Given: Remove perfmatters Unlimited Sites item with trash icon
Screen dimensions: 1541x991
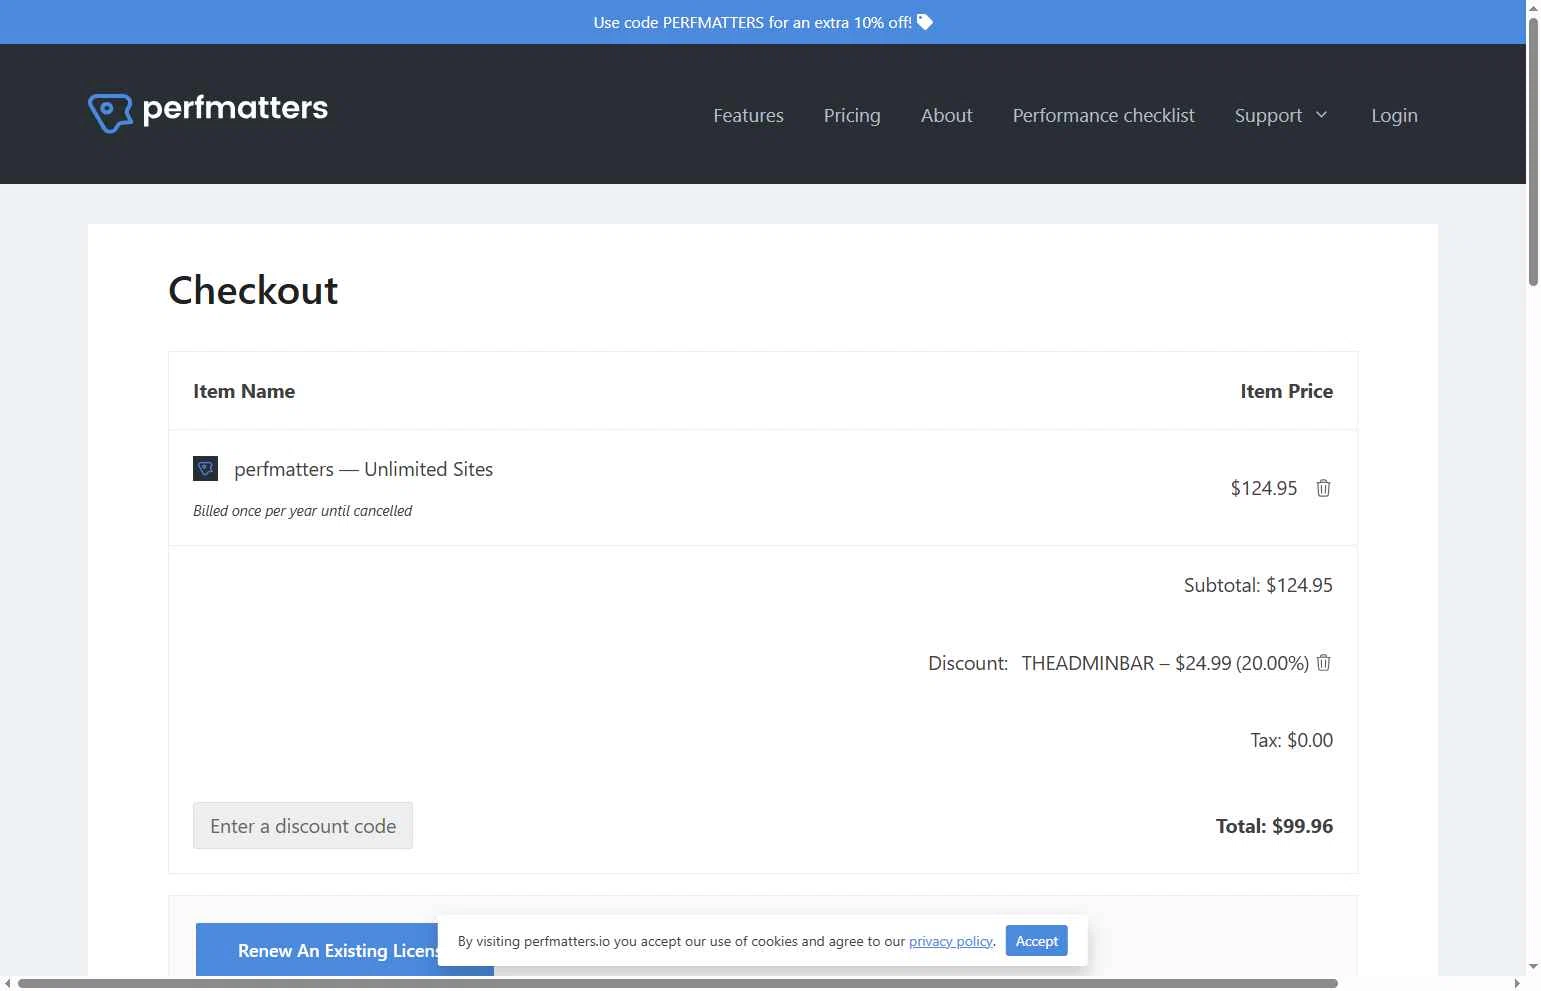Looking at the screenshot, I should [1323, 488].
